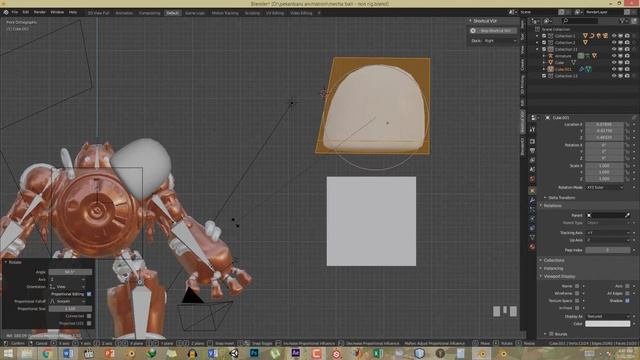This screenshot has height=360, width=640.
Task: Adjust the Rotate Angle slider field
Action: (70, 272)
